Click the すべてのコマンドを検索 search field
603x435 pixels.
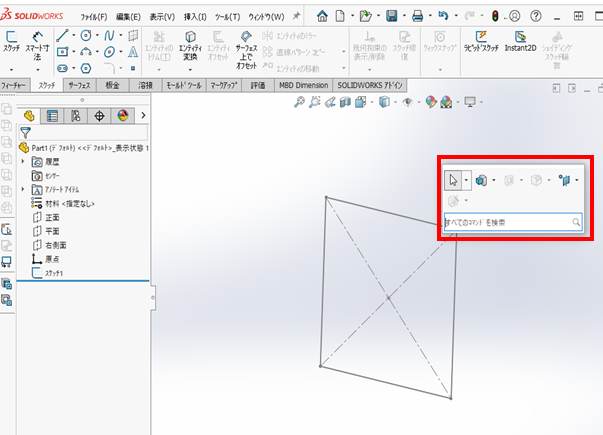point(513,222)
